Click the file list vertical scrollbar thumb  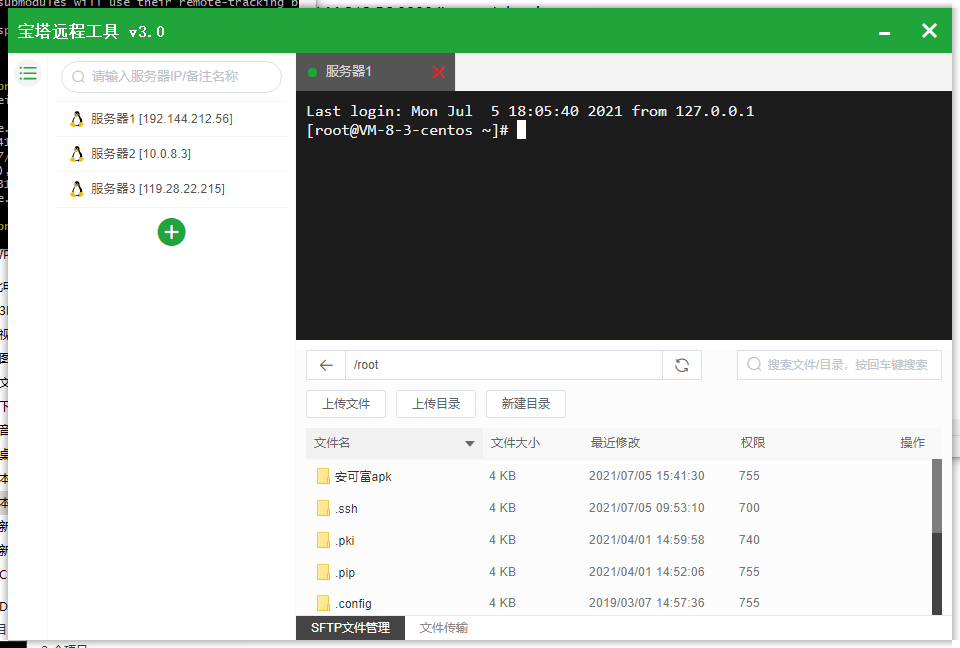[937, 496]
